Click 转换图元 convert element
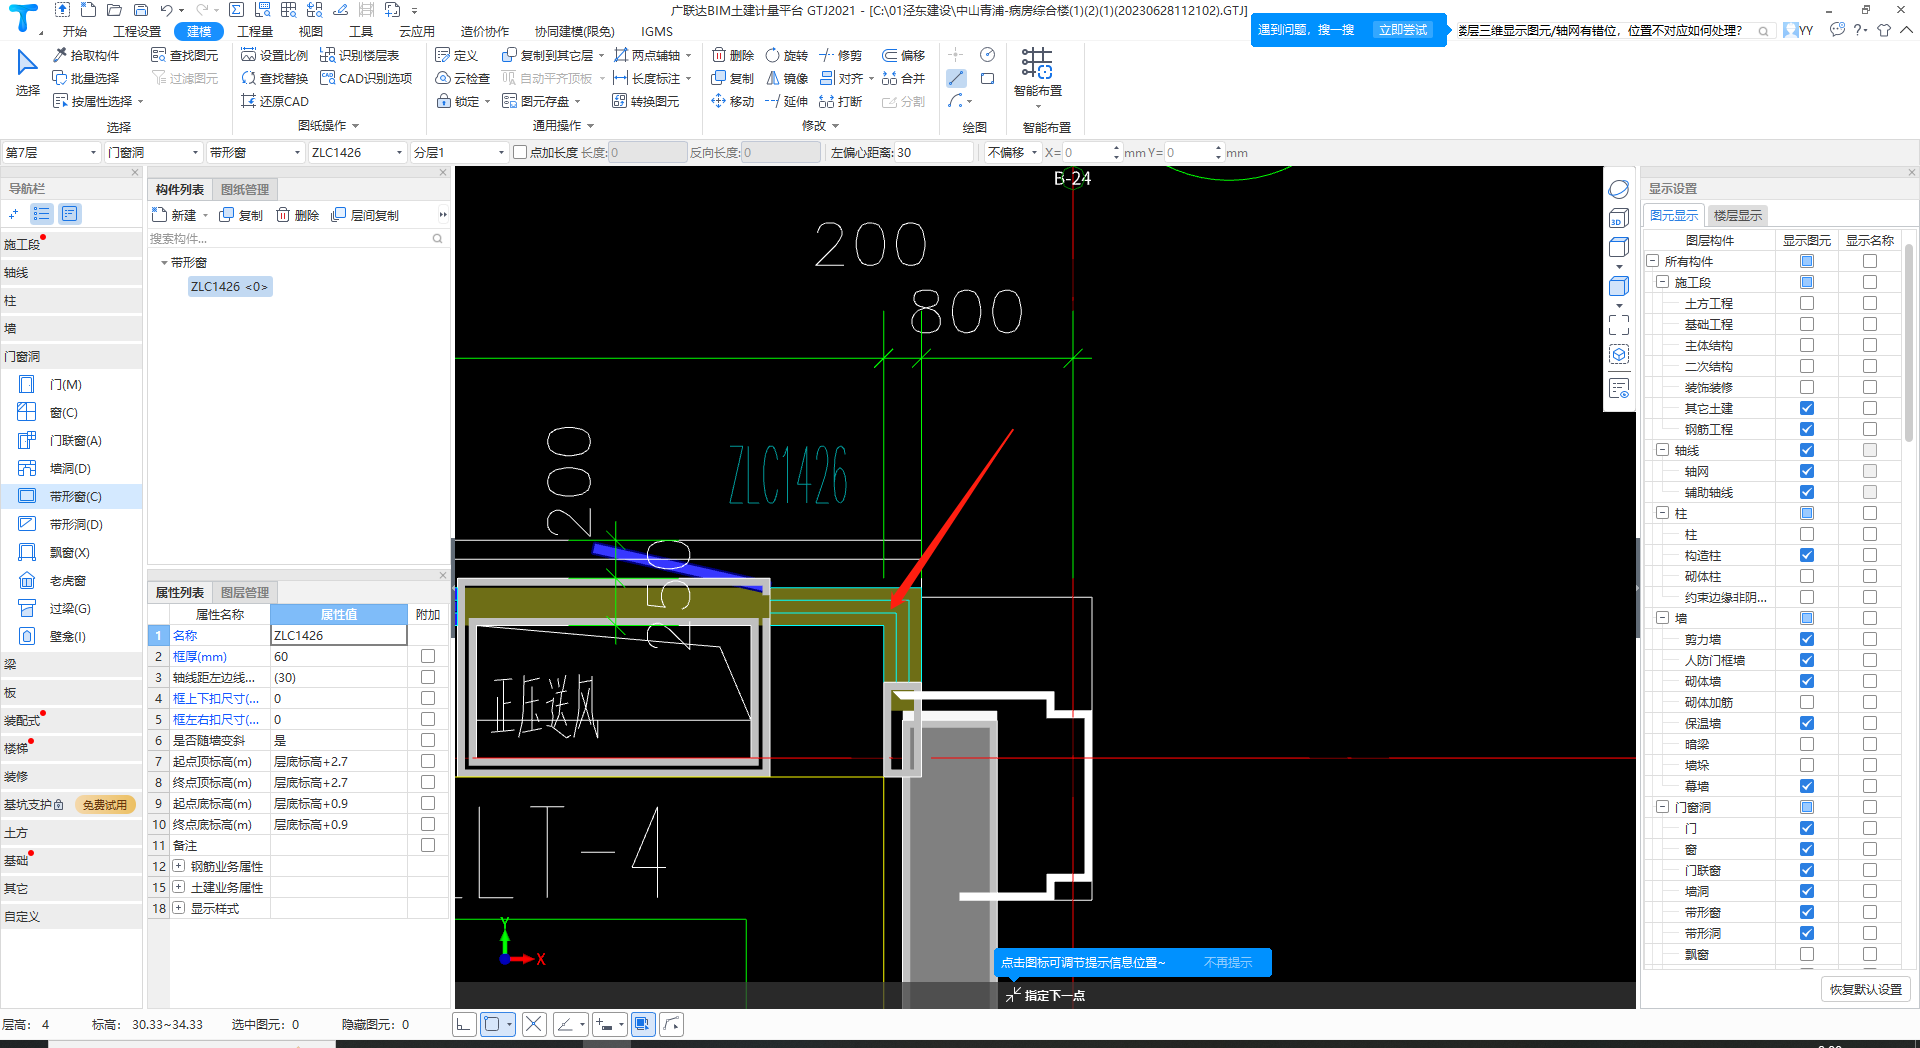 tap(646, 101)
